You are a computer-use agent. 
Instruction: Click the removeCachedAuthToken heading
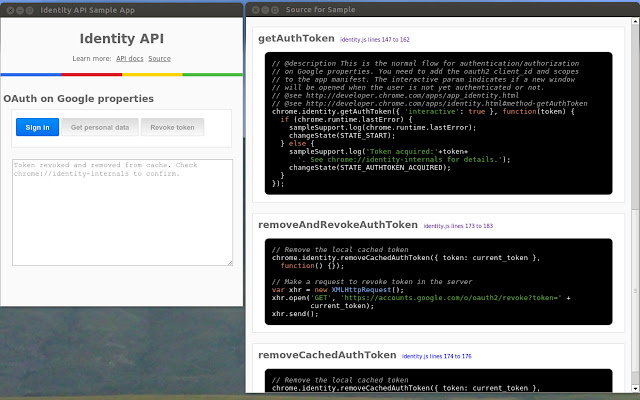tap(327, 355)
